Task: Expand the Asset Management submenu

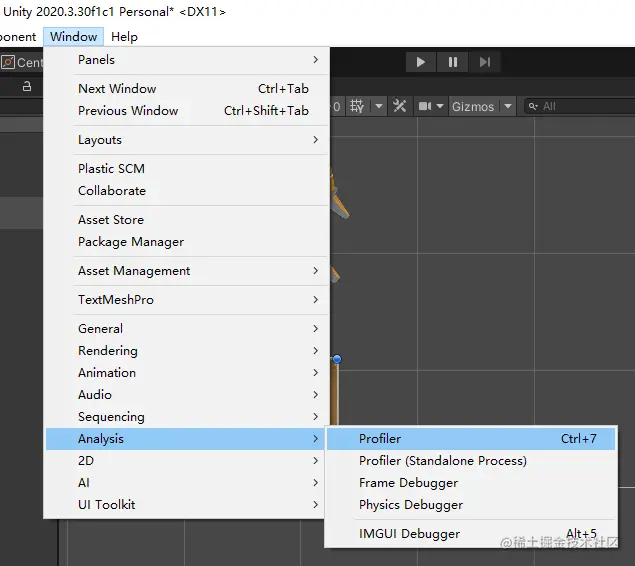Action: click(186, 270)
